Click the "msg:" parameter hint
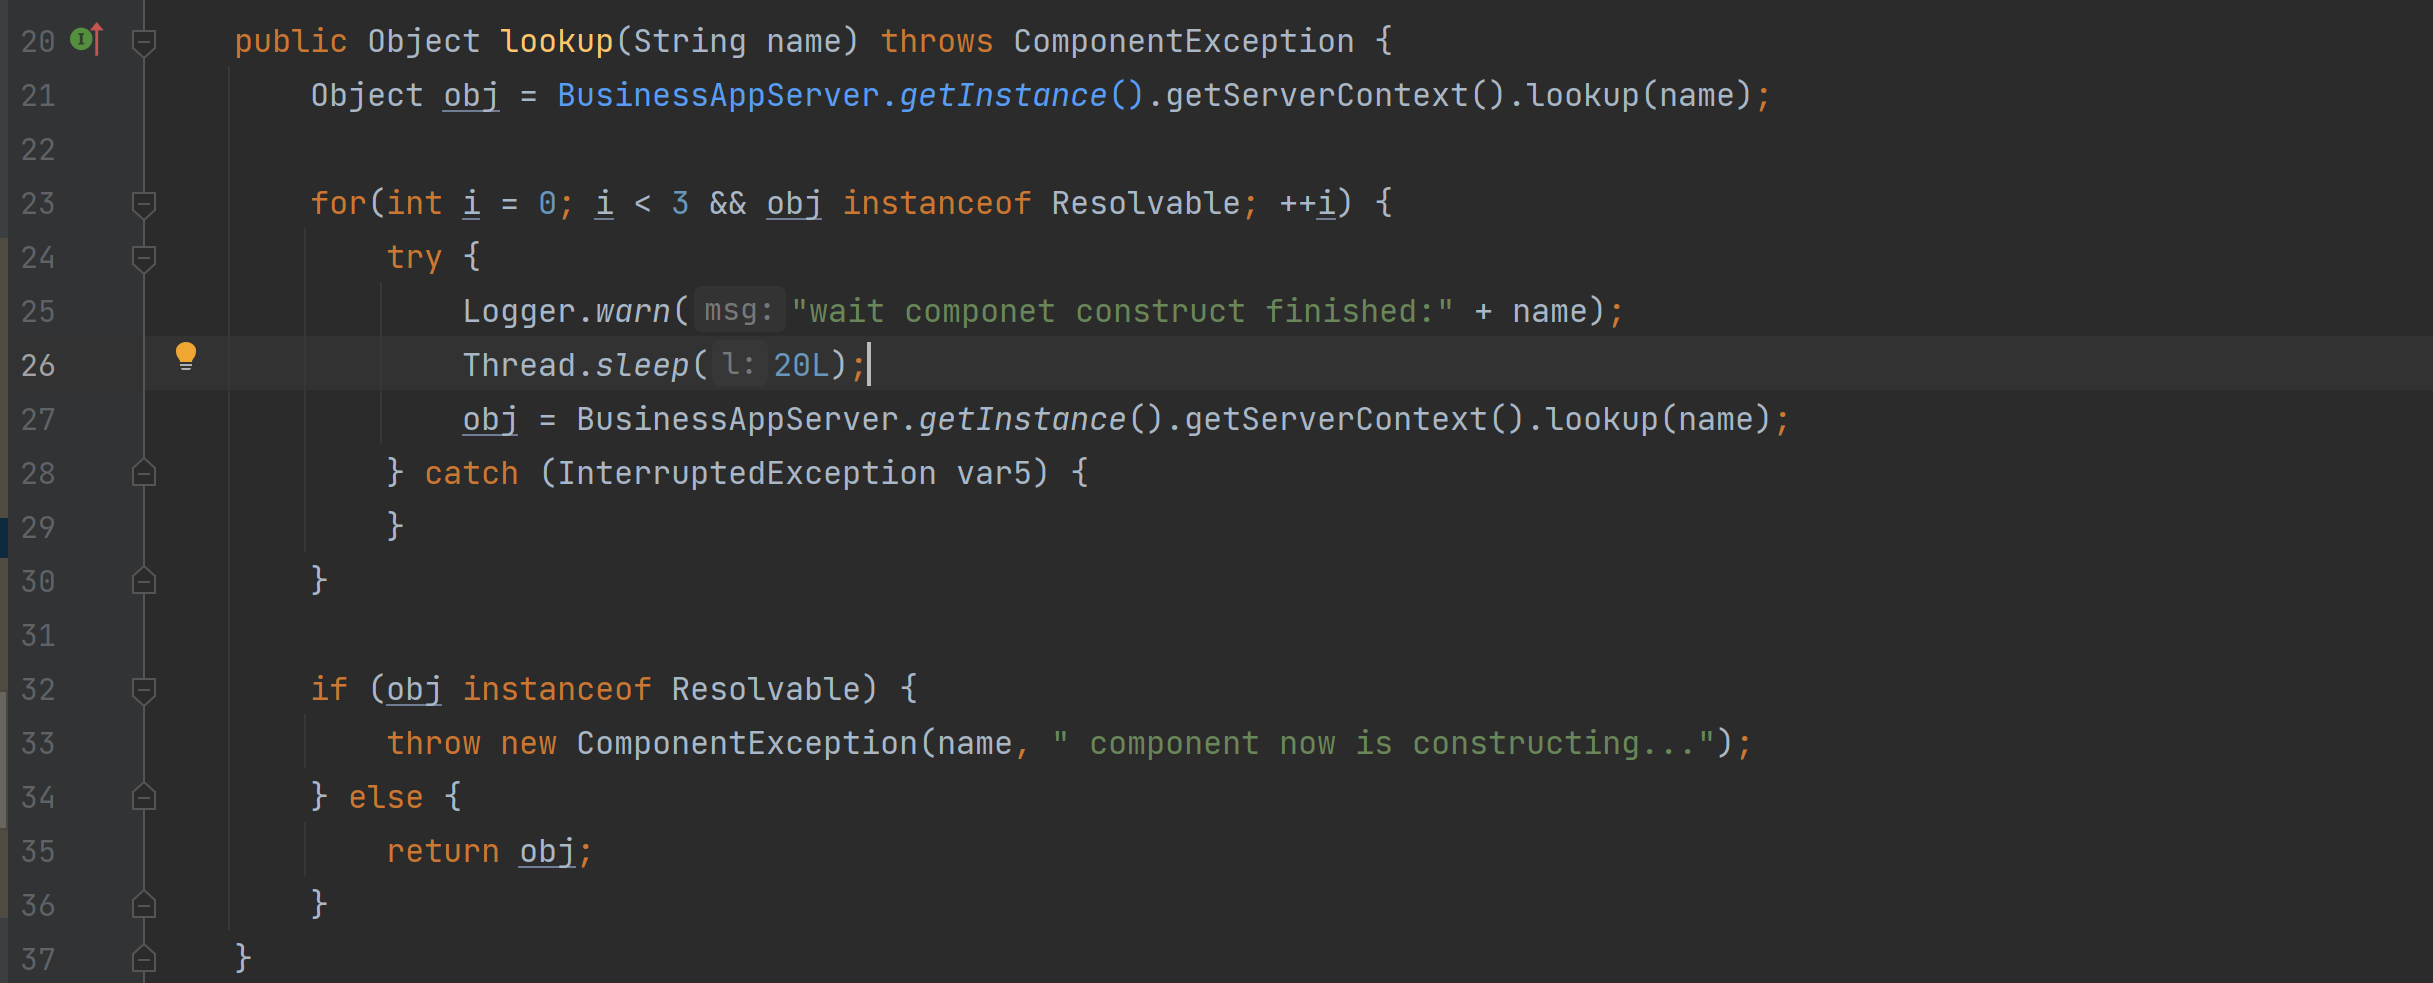The height and width of the screenshot is (983, 2433). pos(738,311)
